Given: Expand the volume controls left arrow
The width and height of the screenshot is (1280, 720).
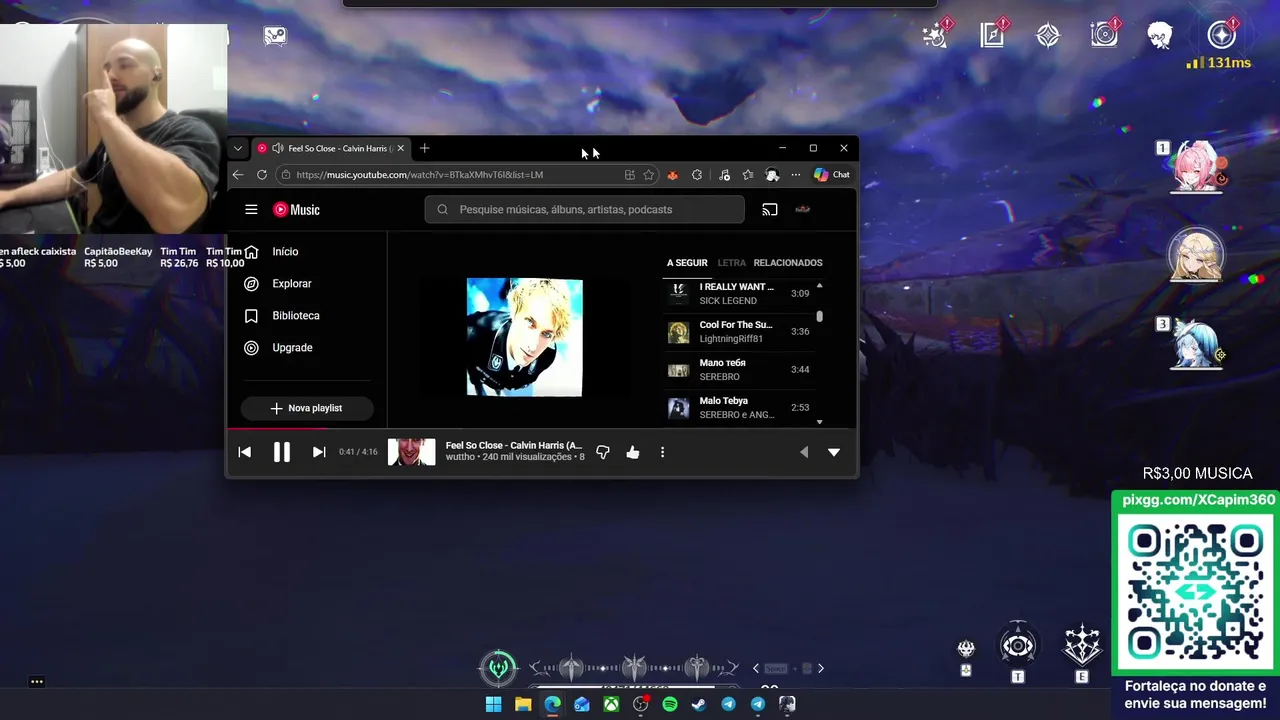Looking at the screenshot, I should coord(804,452).
